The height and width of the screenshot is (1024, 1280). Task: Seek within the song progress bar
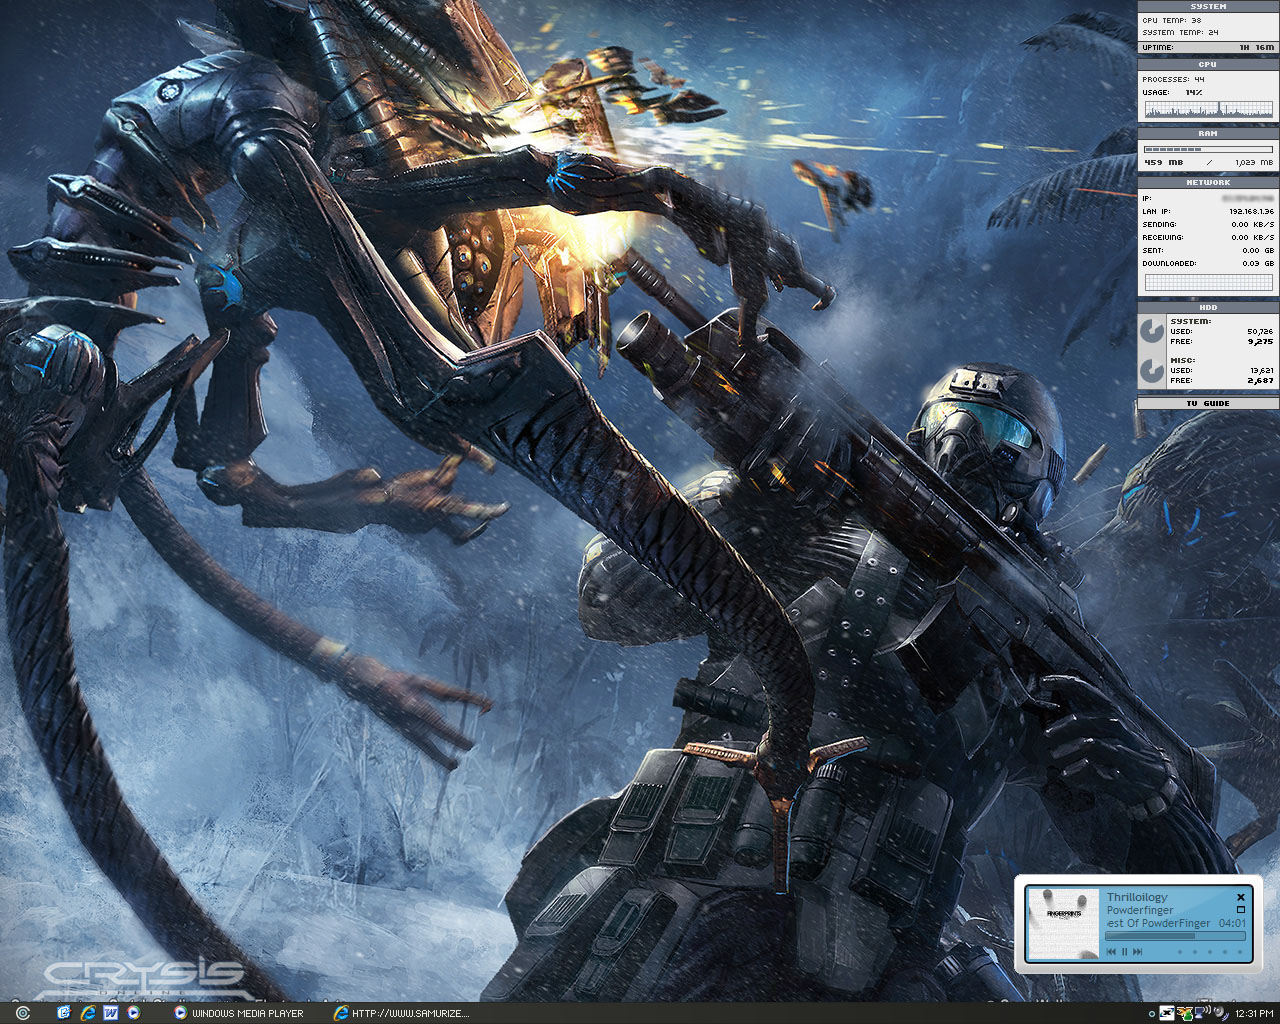click(x=1175, y=936)
